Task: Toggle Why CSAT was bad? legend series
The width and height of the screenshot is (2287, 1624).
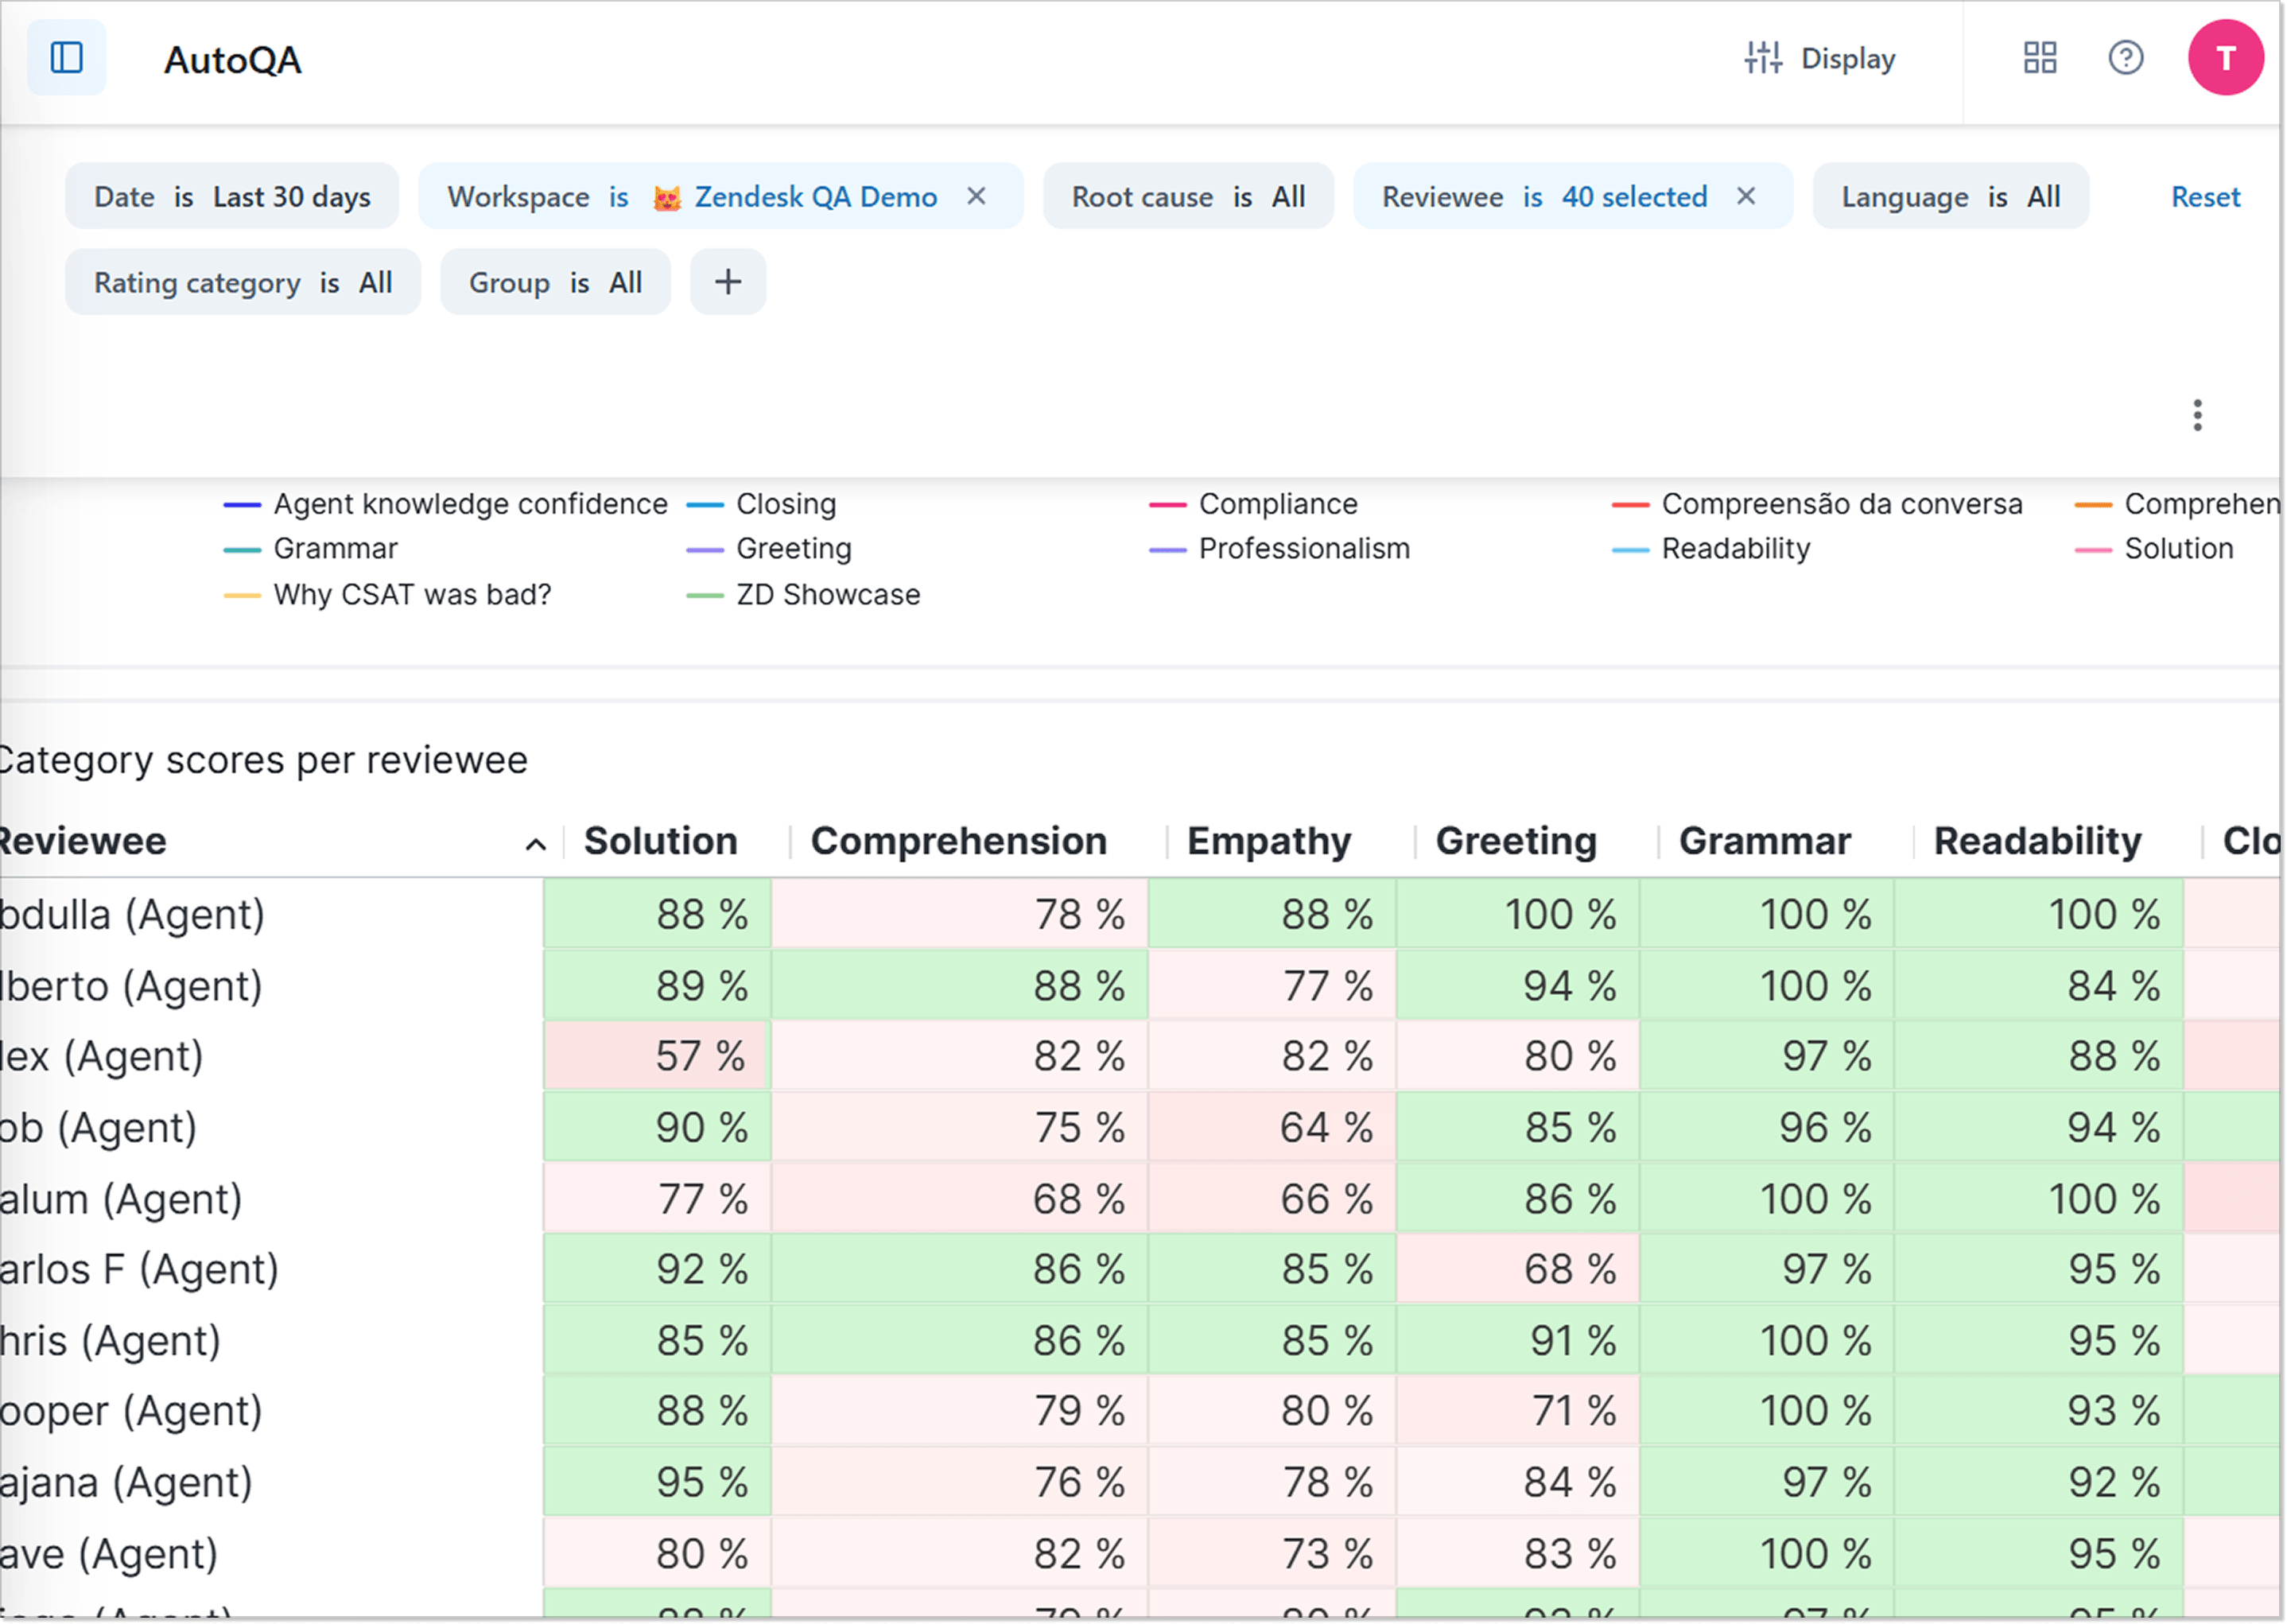Action: tap(387, 595)
